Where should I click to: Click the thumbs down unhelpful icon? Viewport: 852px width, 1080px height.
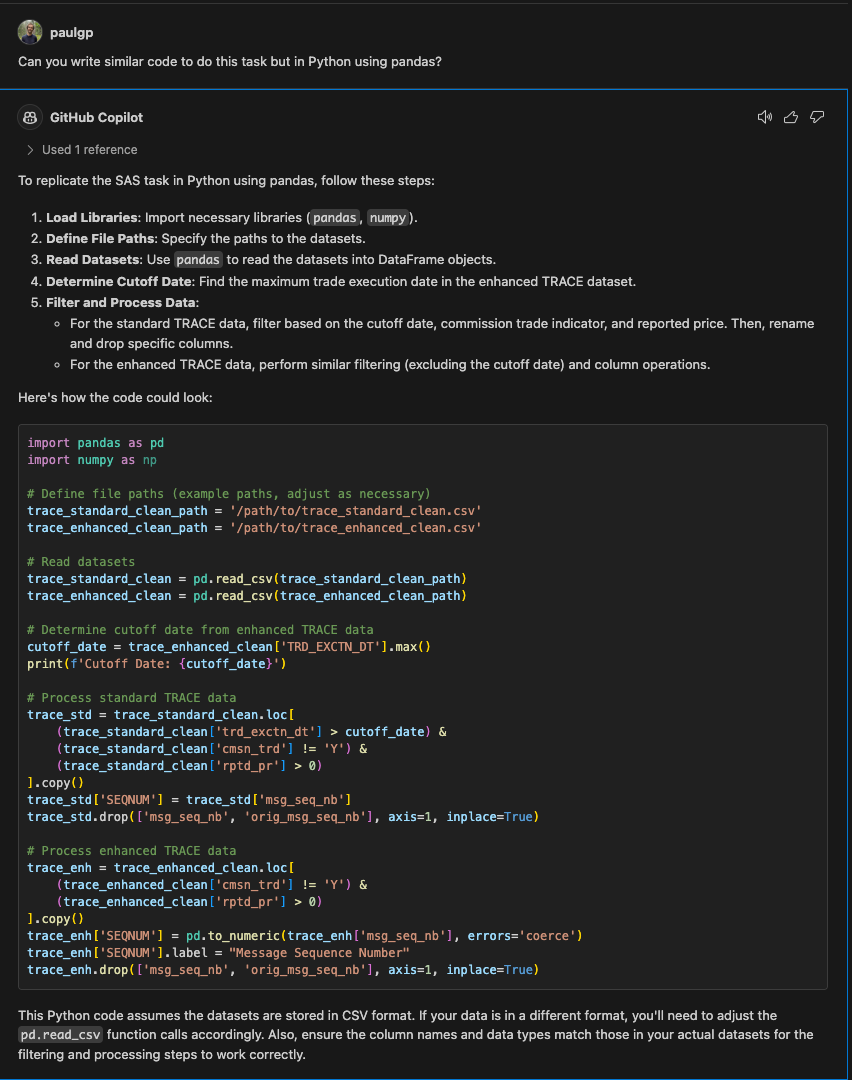817,117
